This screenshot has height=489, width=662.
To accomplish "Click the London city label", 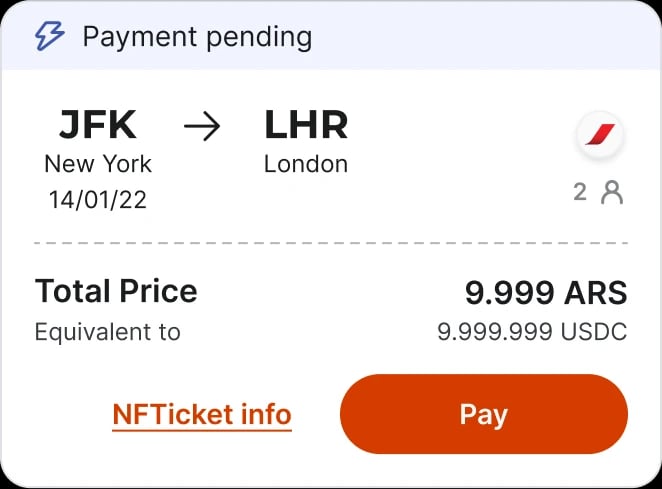I will pyautogui.click(x=306, y=163).
